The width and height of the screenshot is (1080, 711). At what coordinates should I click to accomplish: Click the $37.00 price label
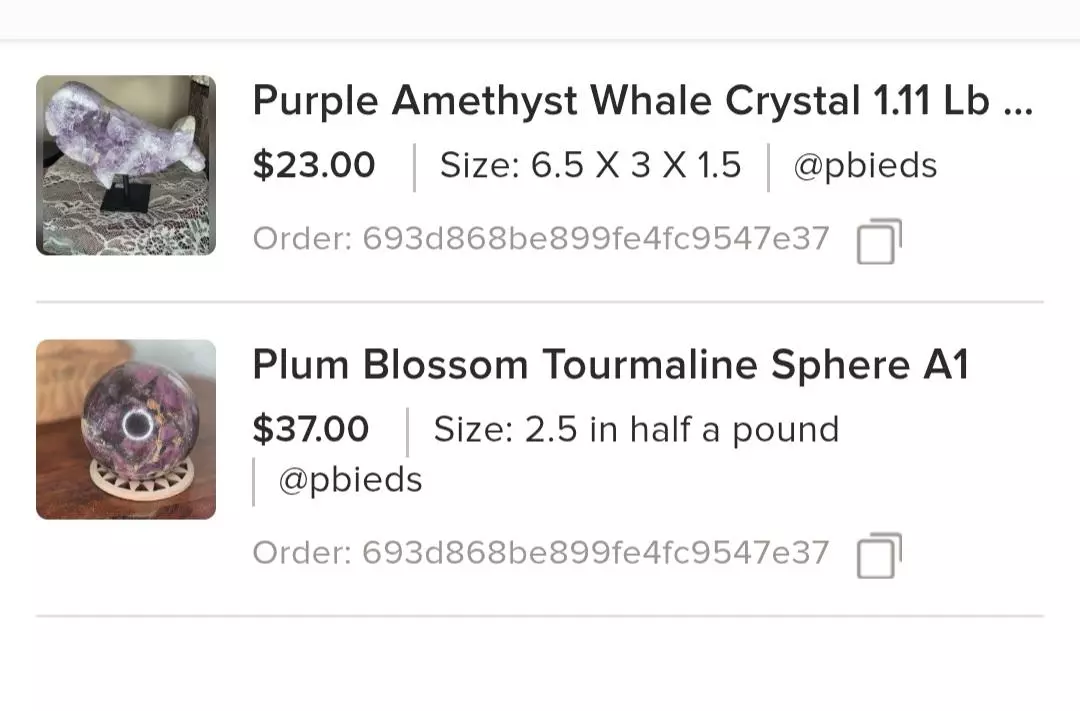[x=311, y=428]
